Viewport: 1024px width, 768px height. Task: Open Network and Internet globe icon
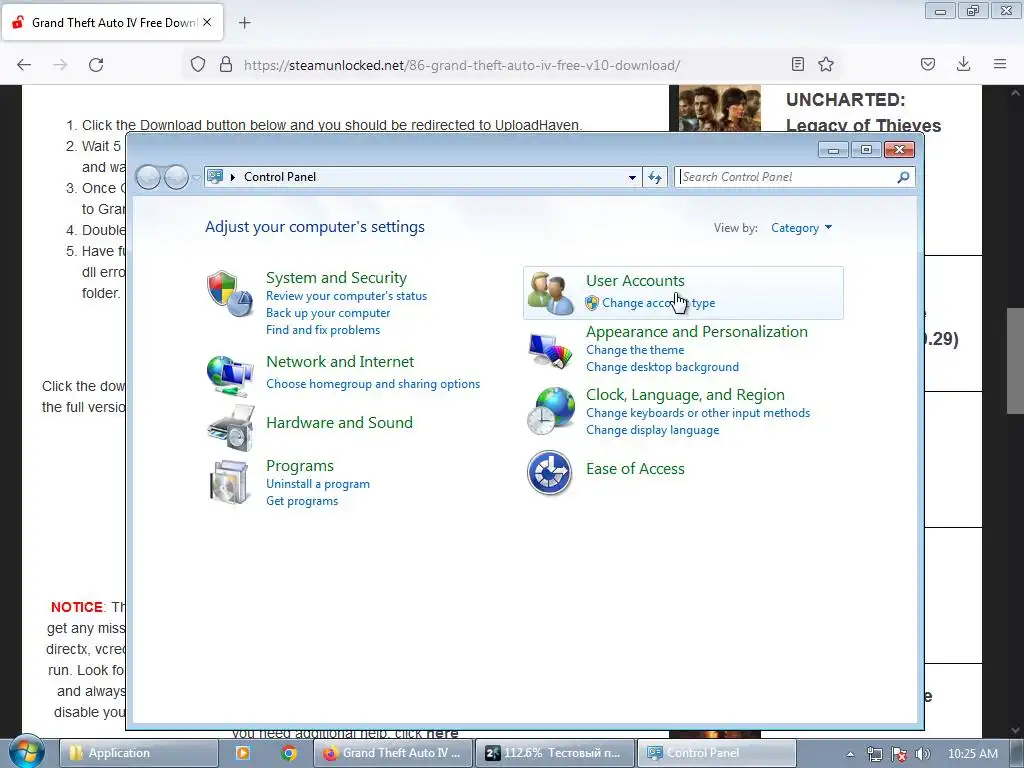tap(229, 376)
